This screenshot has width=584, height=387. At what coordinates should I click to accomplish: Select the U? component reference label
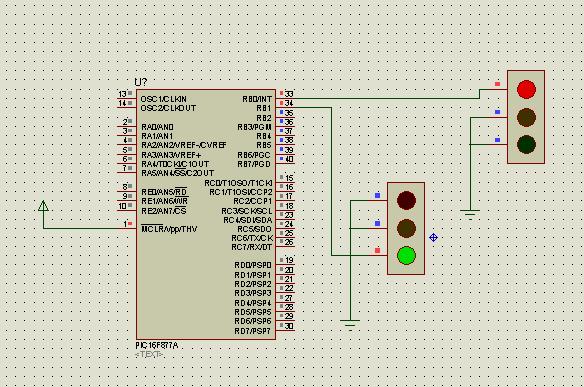pyautogui.click(x=141, y=82)
